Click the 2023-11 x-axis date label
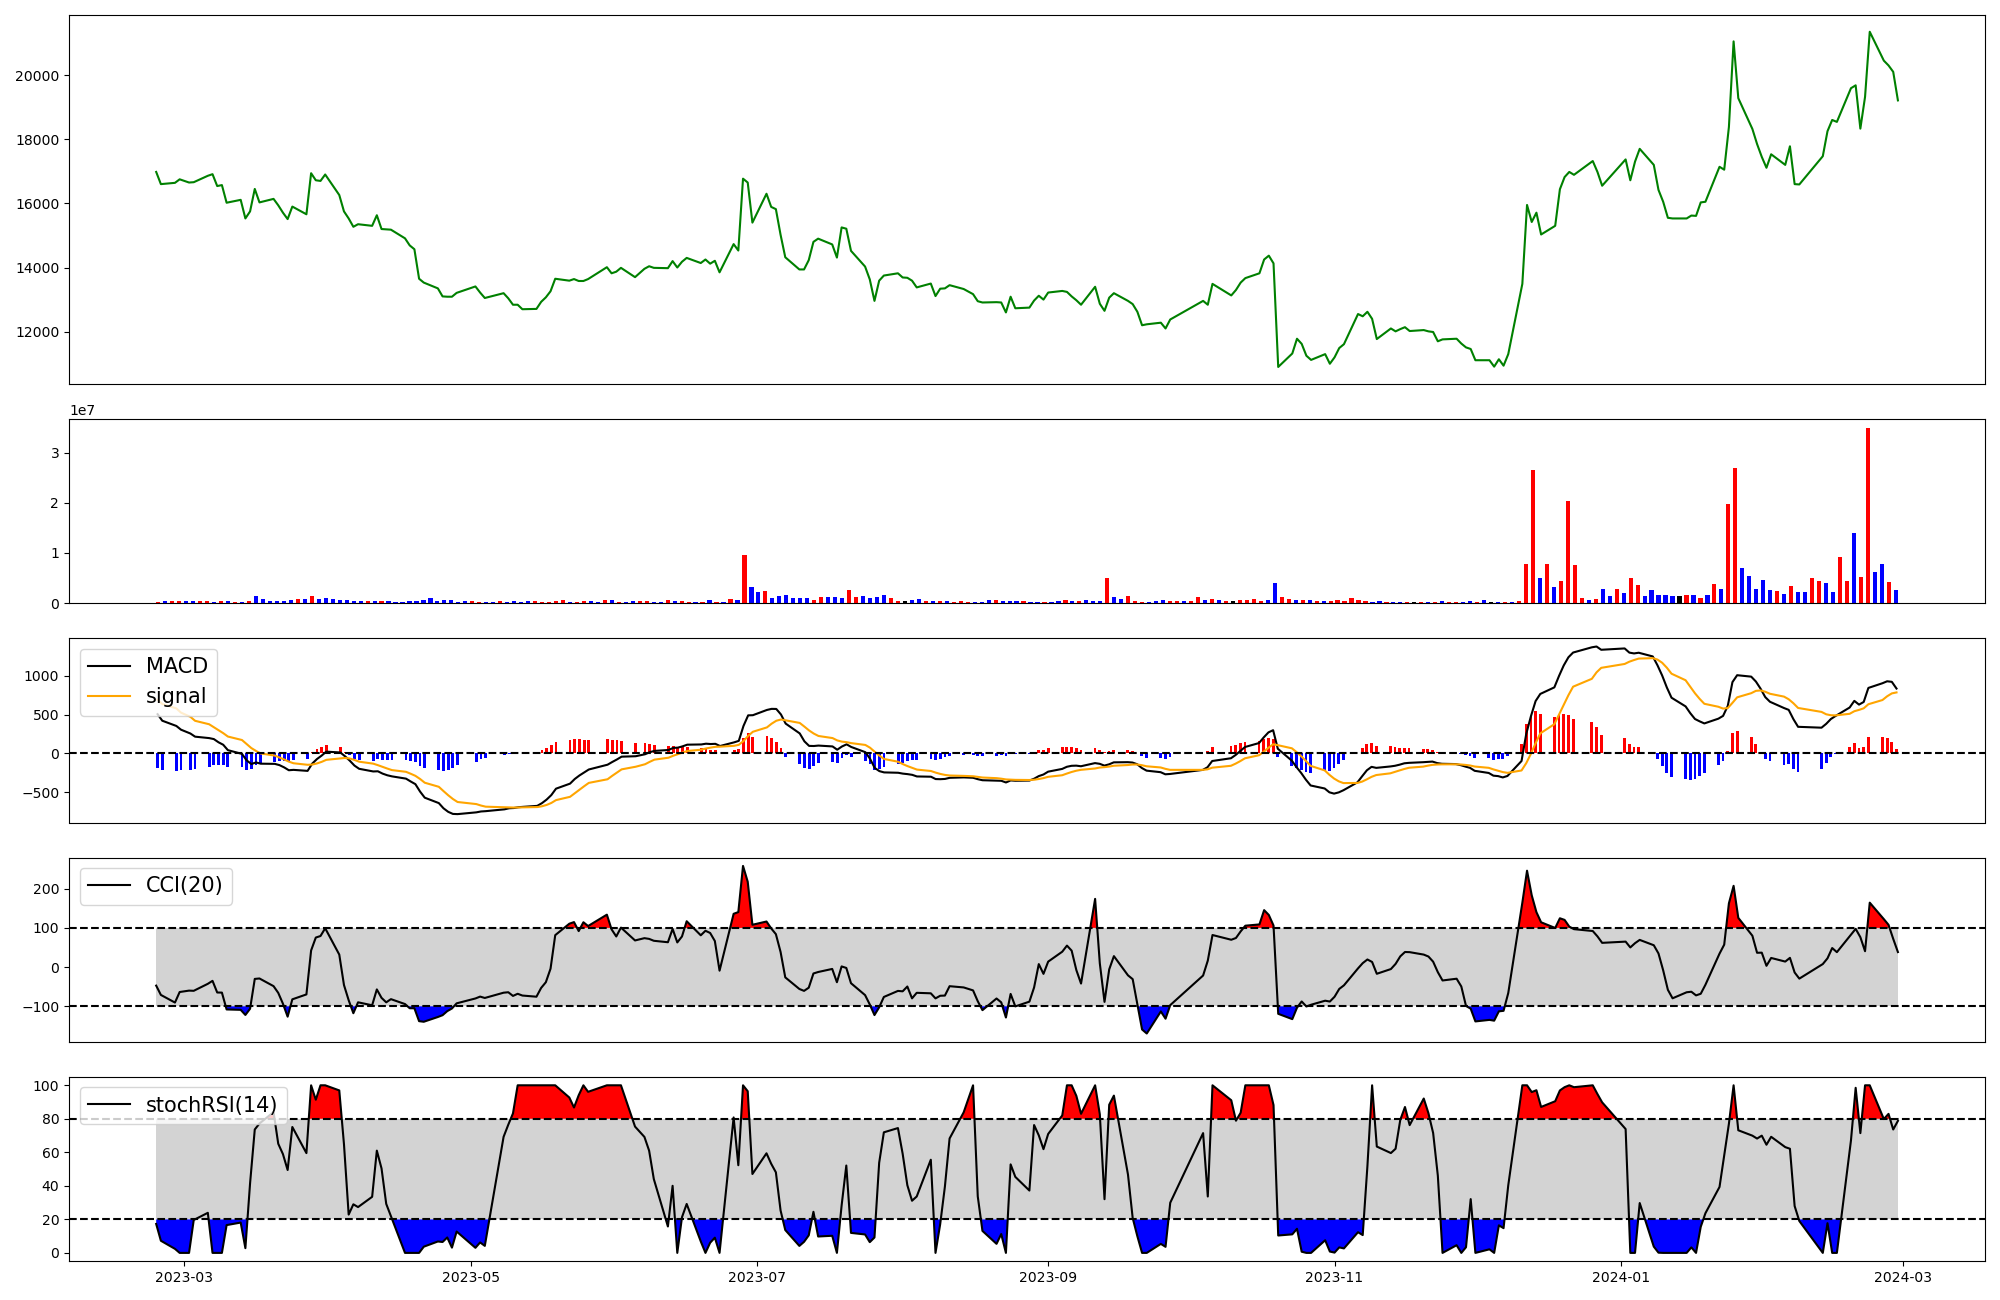2000x1300 pixels. [1335, 1277]
